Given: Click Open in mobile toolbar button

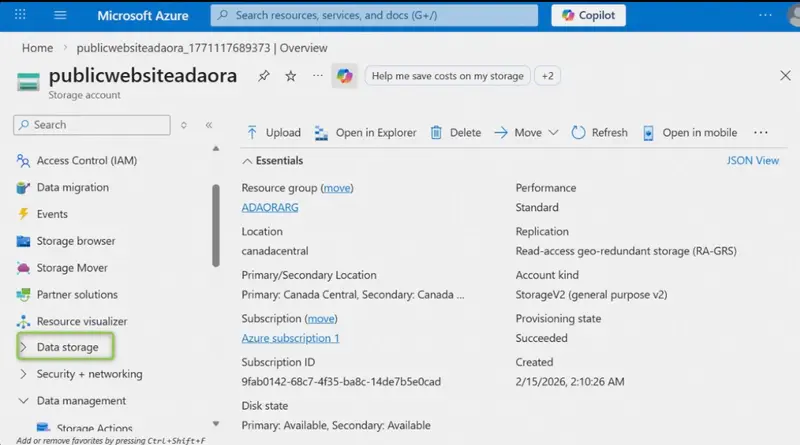Looking at the screenshot, I should (x=689, y=133).
